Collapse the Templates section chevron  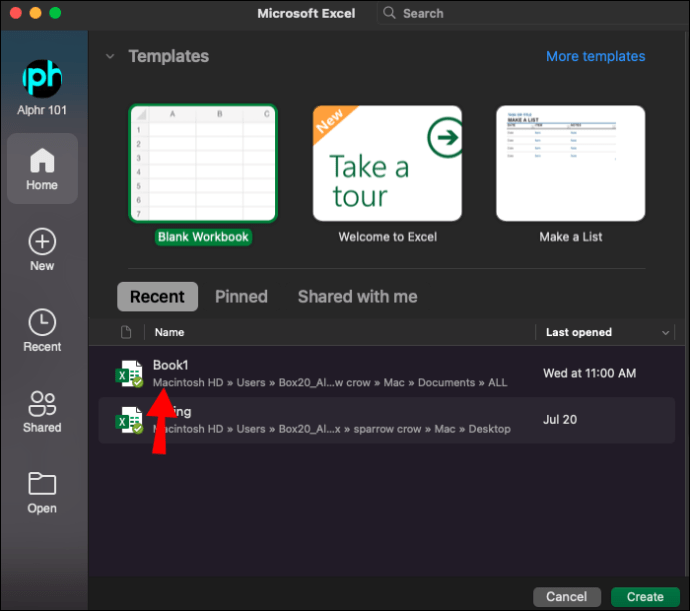pos(110,56)
